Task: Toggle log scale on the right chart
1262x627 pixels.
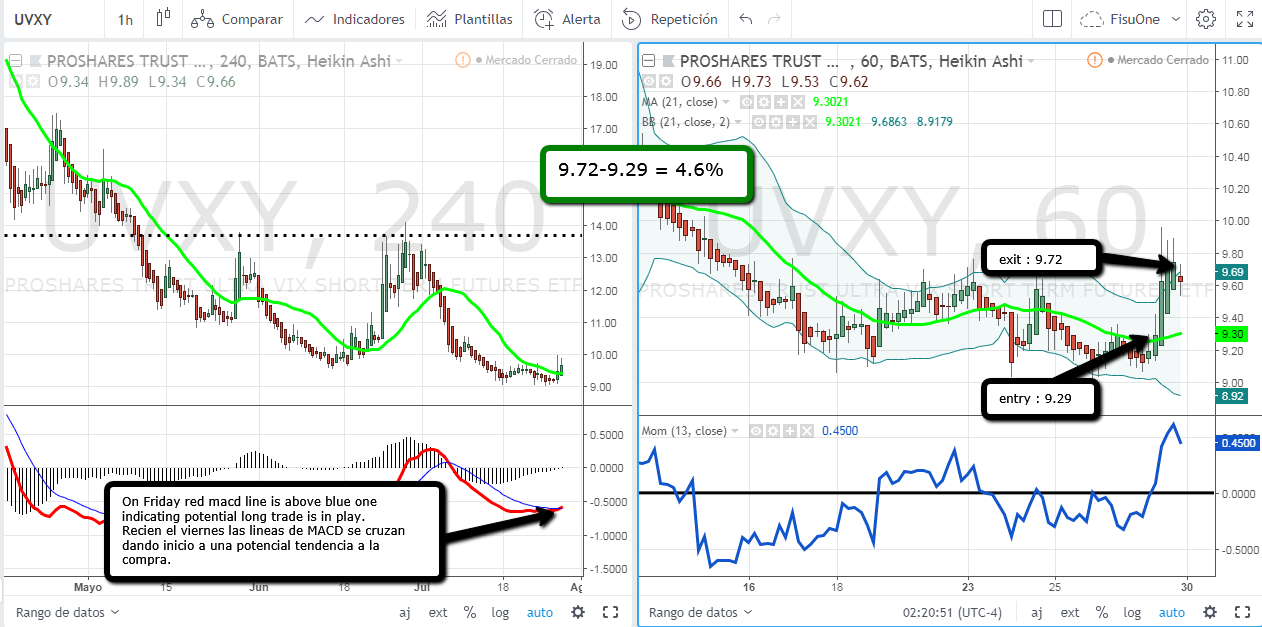Action: pyautogui.click(x=1131, y=612)
